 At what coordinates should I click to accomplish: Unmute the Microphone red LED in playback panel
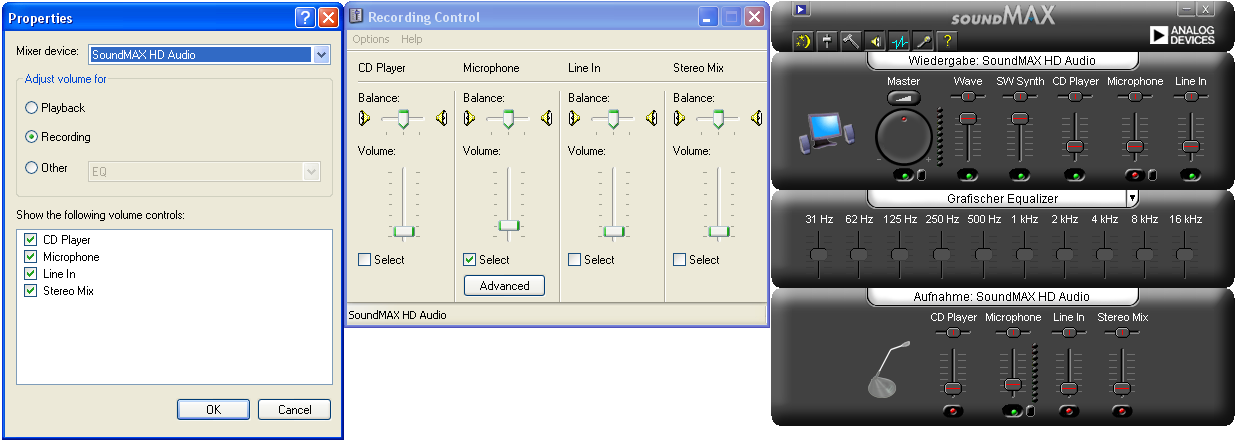click(x=1134, y=176)
